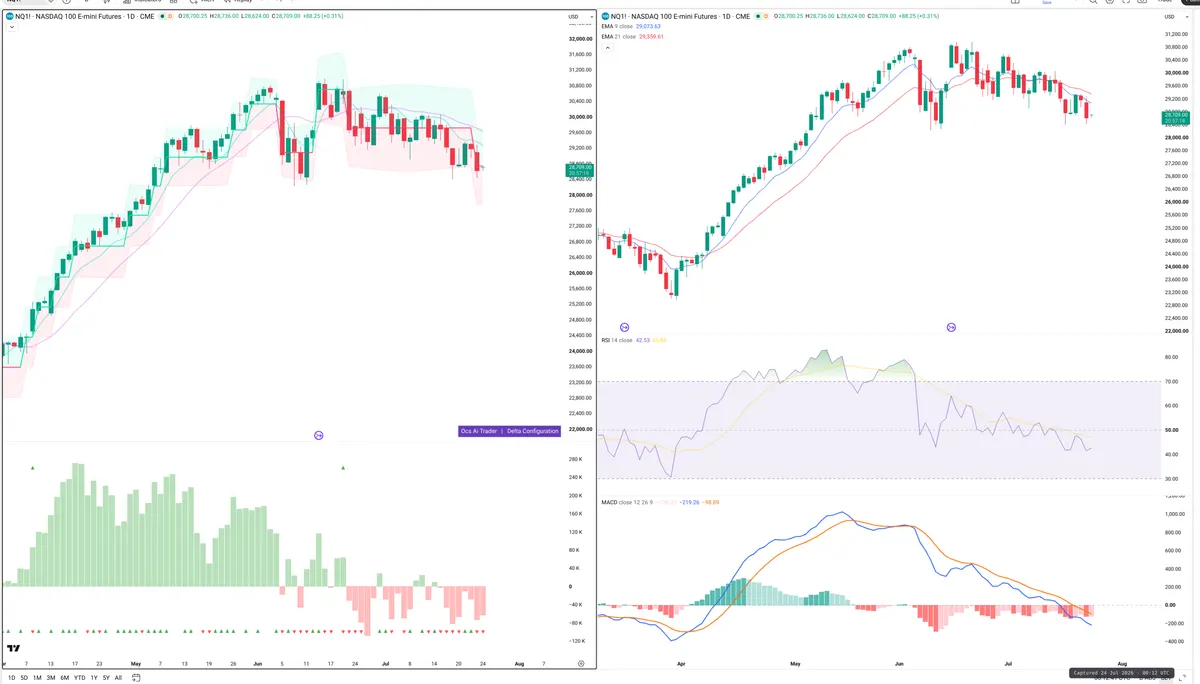Select the 1Y time range button
The height and width of the screenshot is (684, 1200).
point(94,677)
